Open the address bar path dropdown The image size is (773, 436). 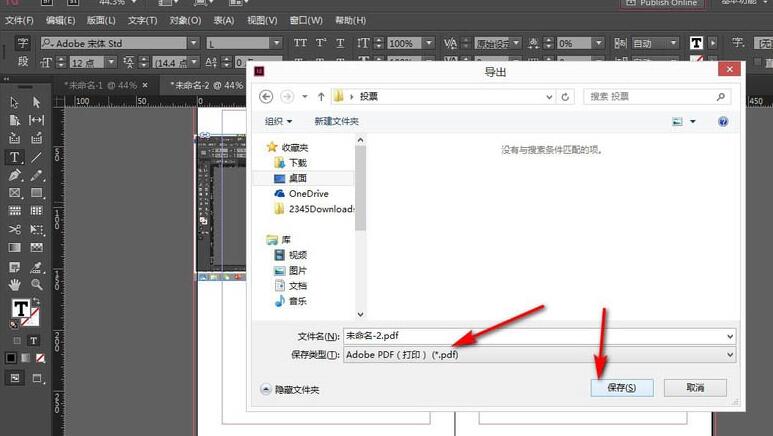click(549, 97)
